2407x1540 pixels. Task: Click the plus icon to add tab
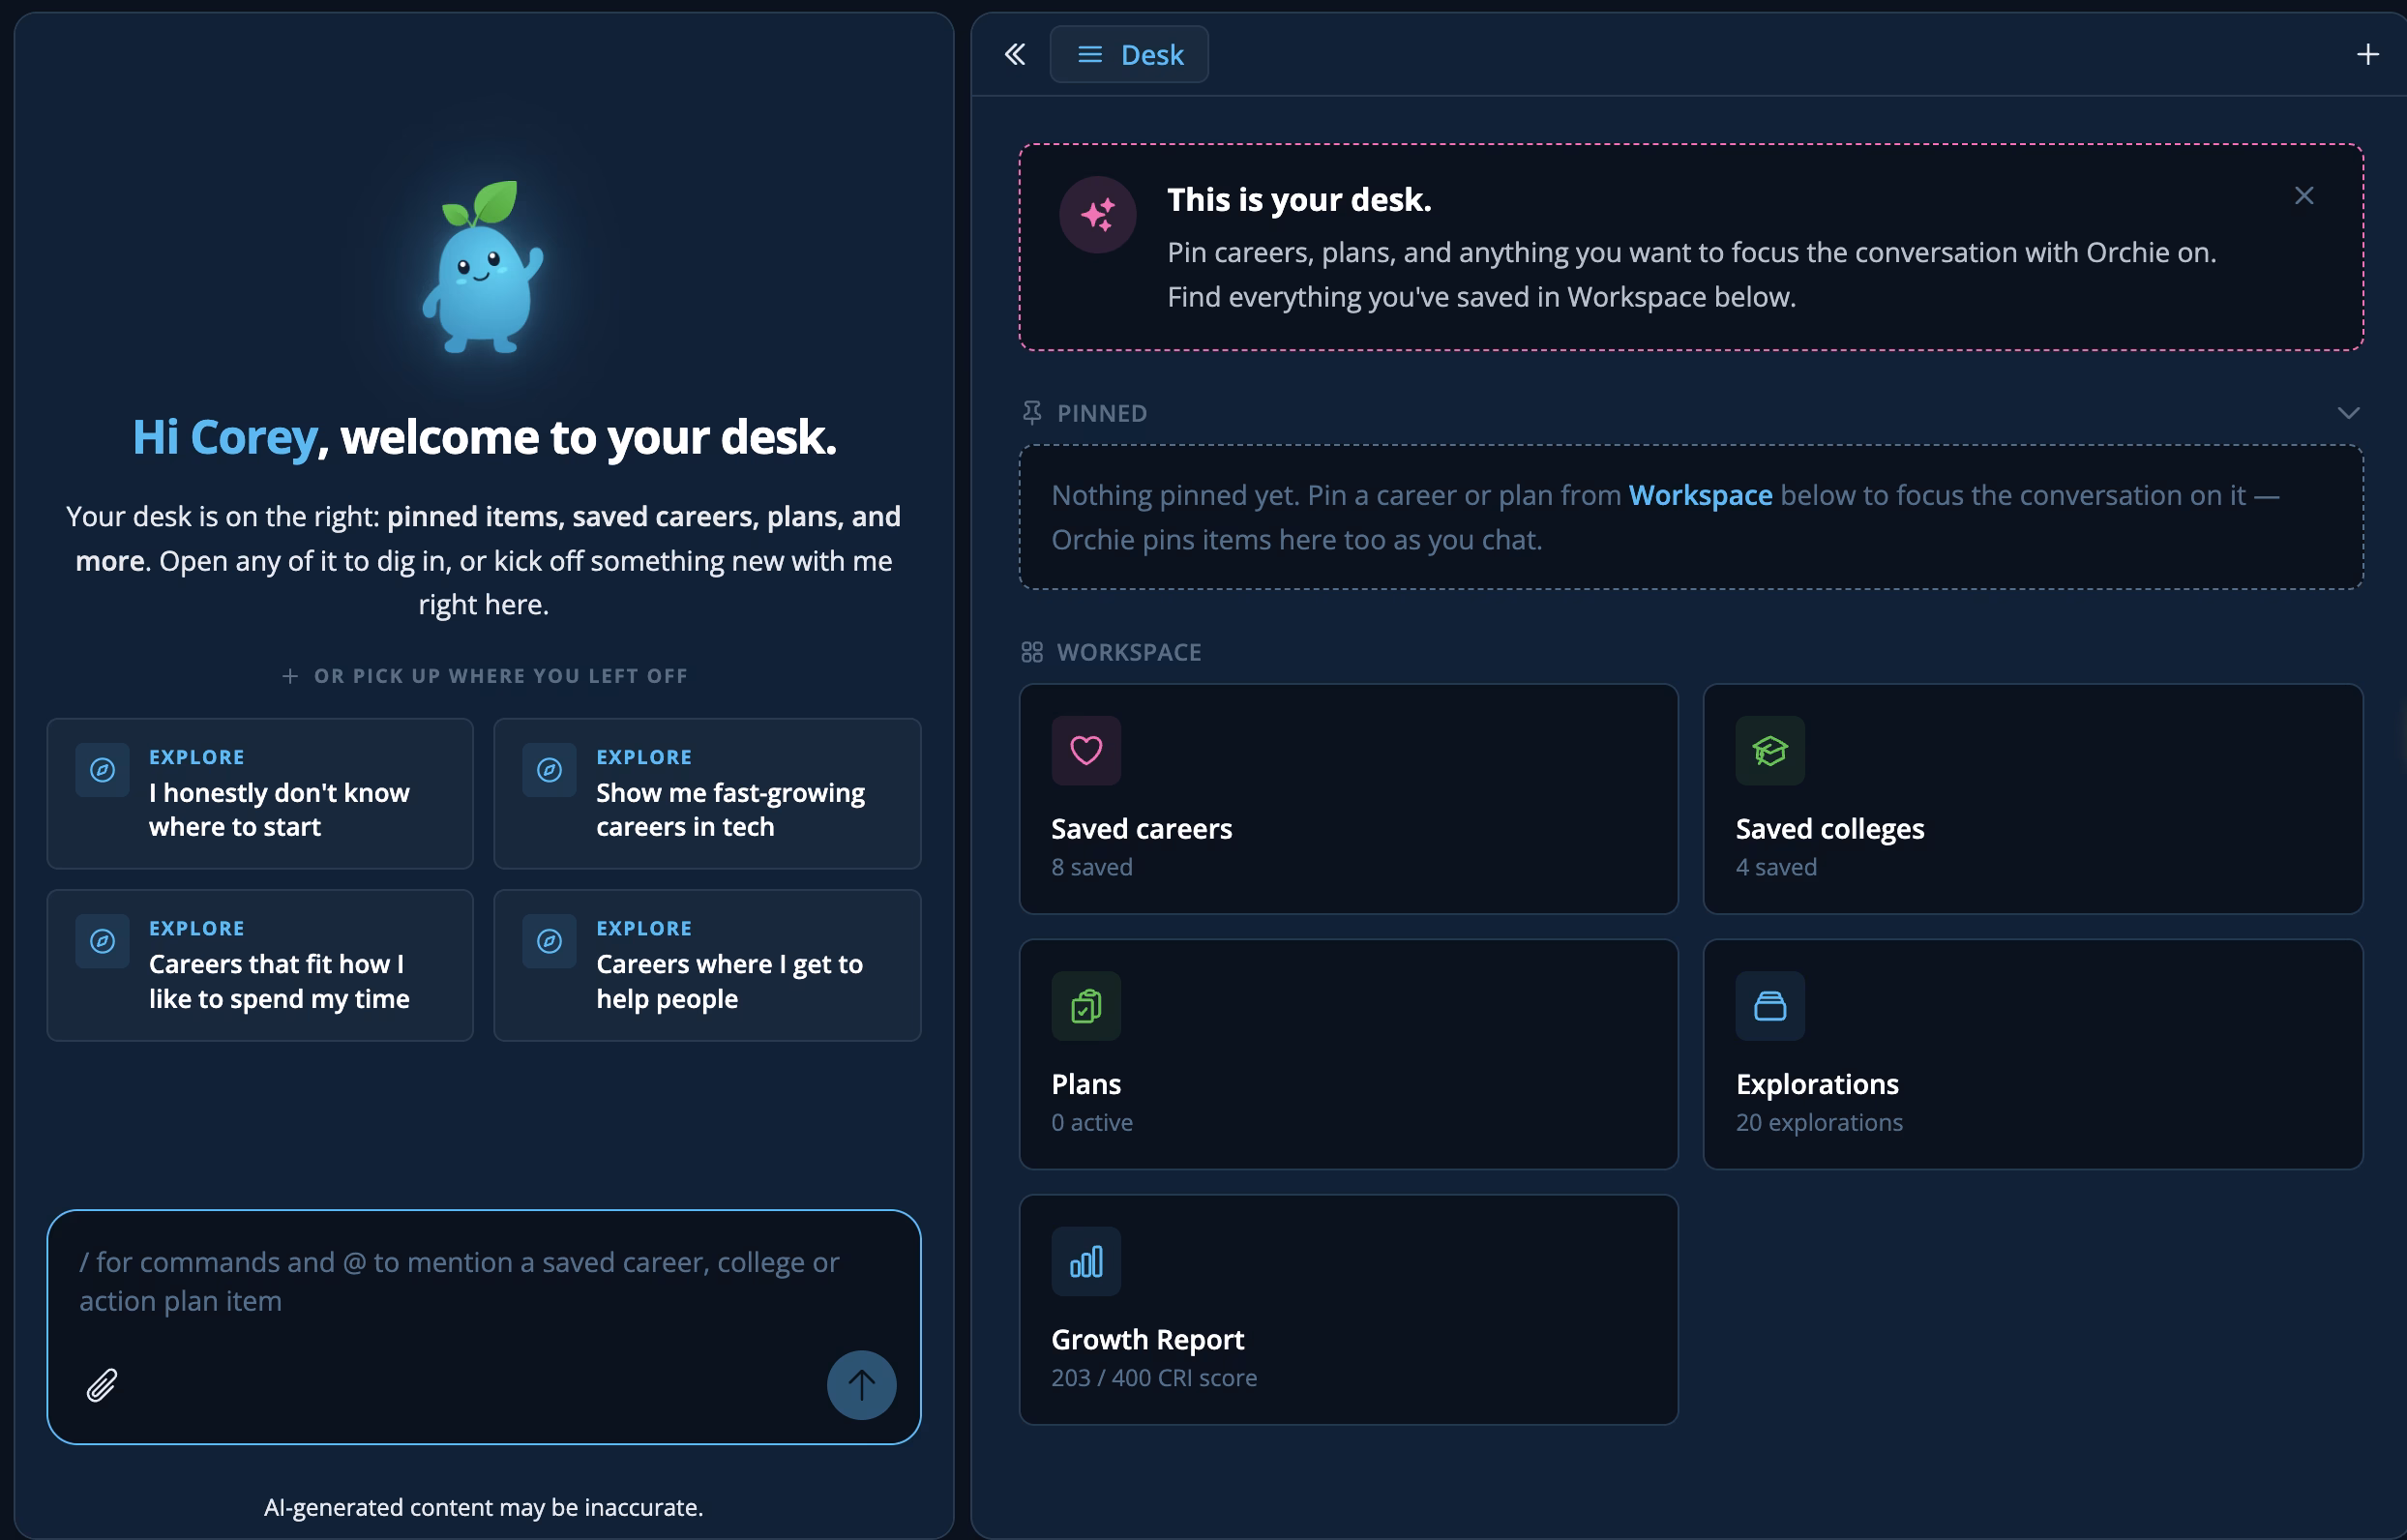pos(2367,54)
